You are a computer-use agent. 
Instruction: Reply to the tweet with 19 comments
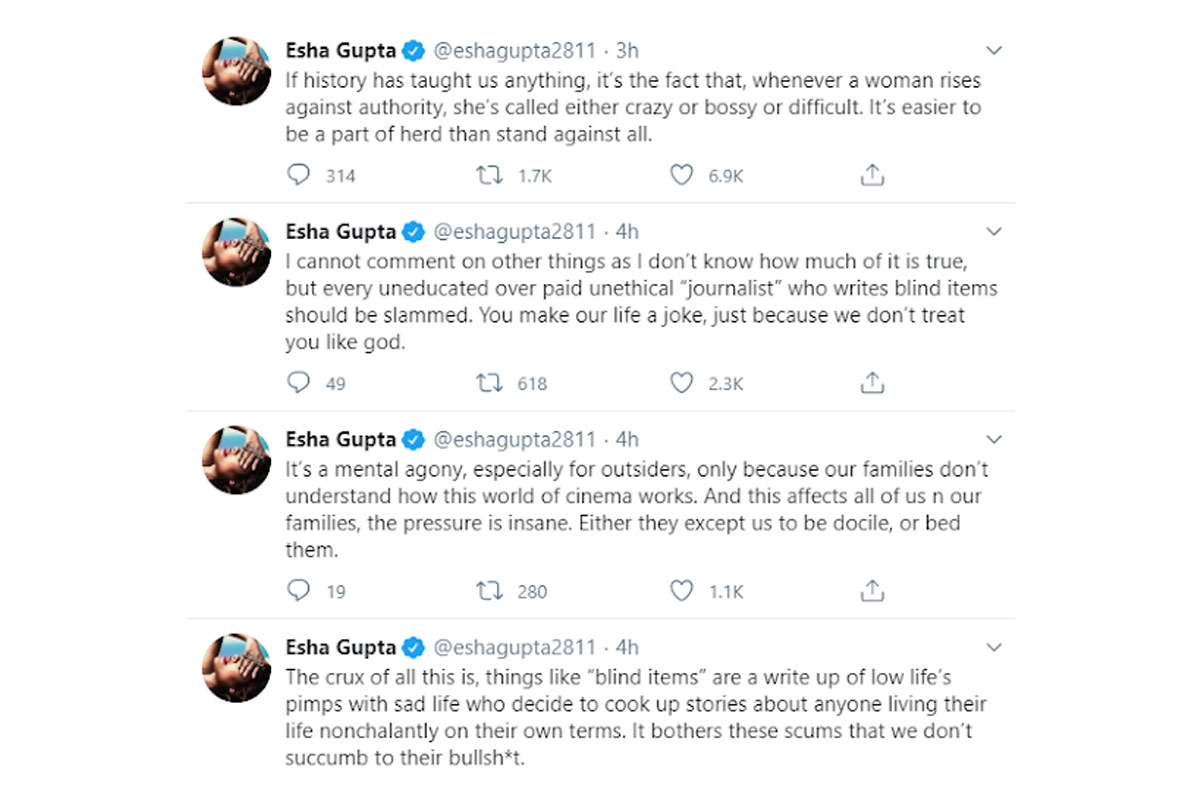(x=299, y=591)
